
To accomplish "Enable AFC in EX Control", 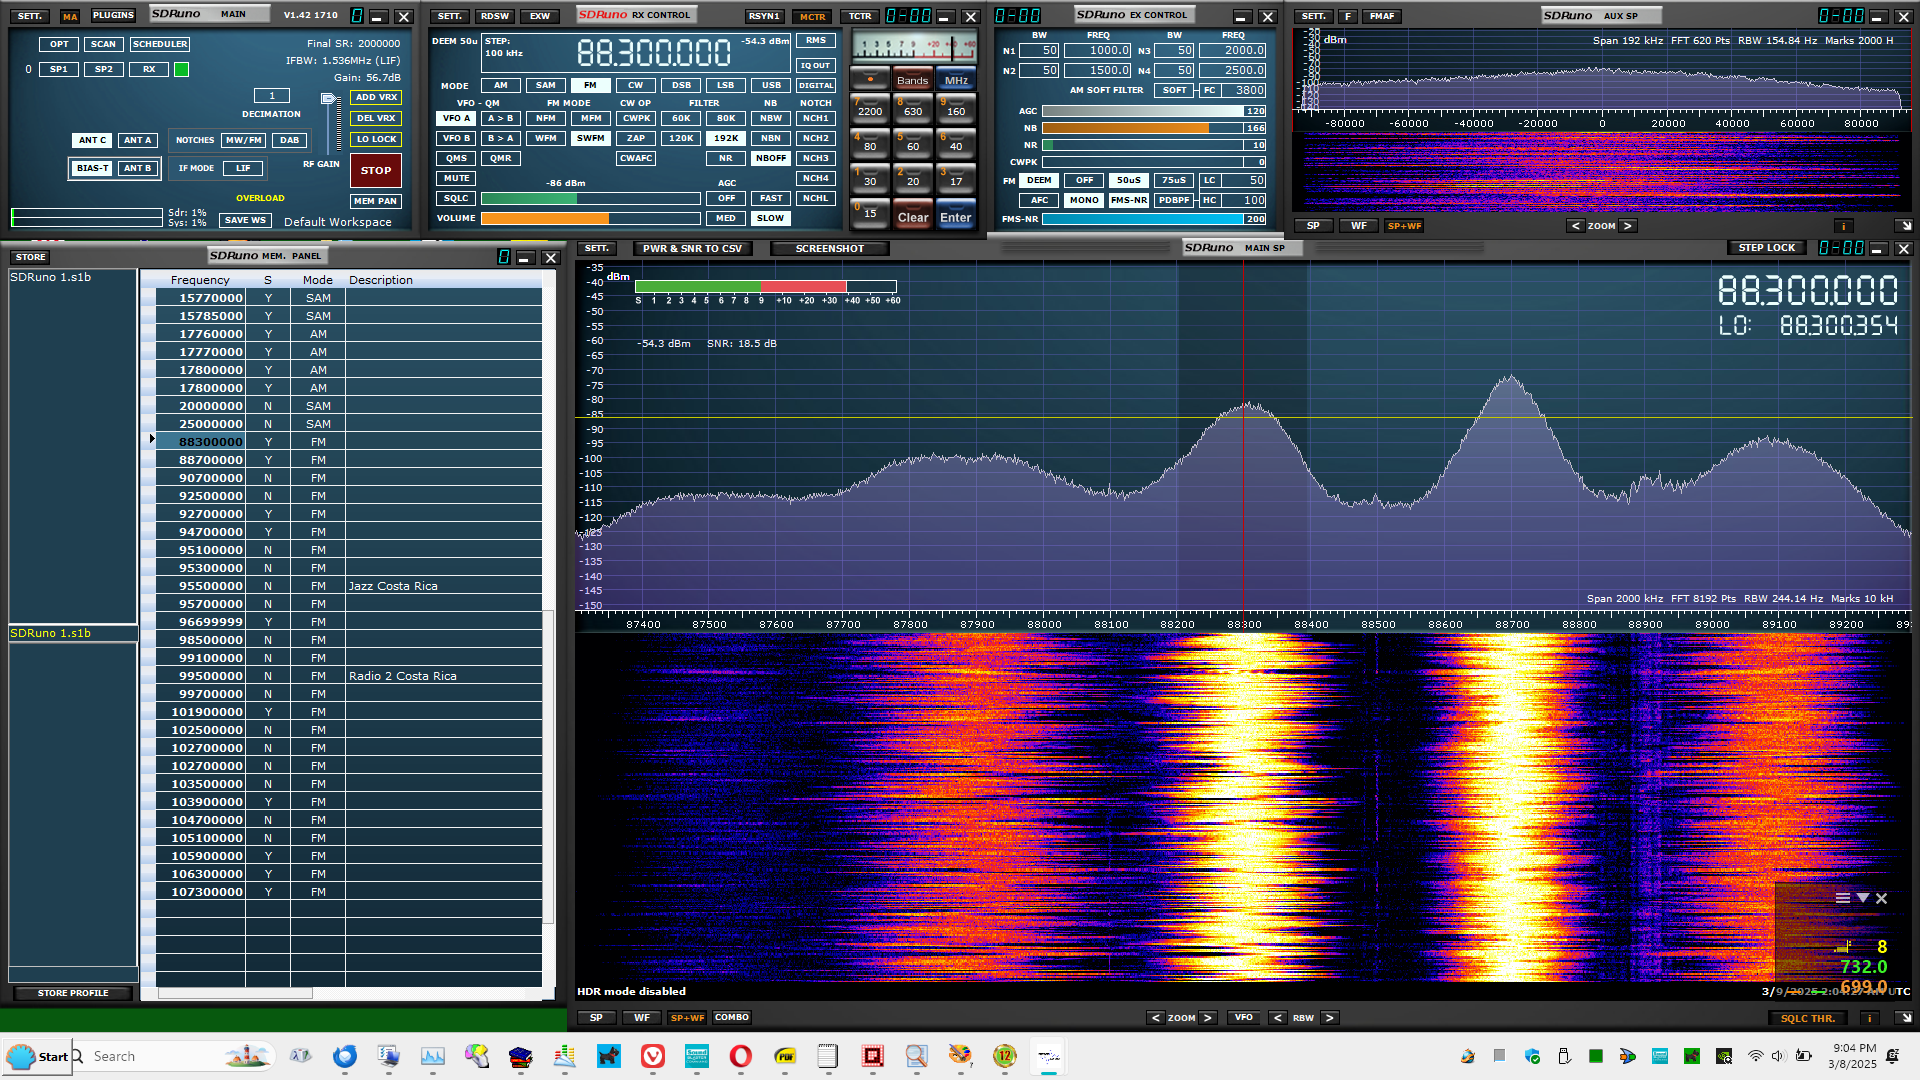I will click(x=1040, y=200).
